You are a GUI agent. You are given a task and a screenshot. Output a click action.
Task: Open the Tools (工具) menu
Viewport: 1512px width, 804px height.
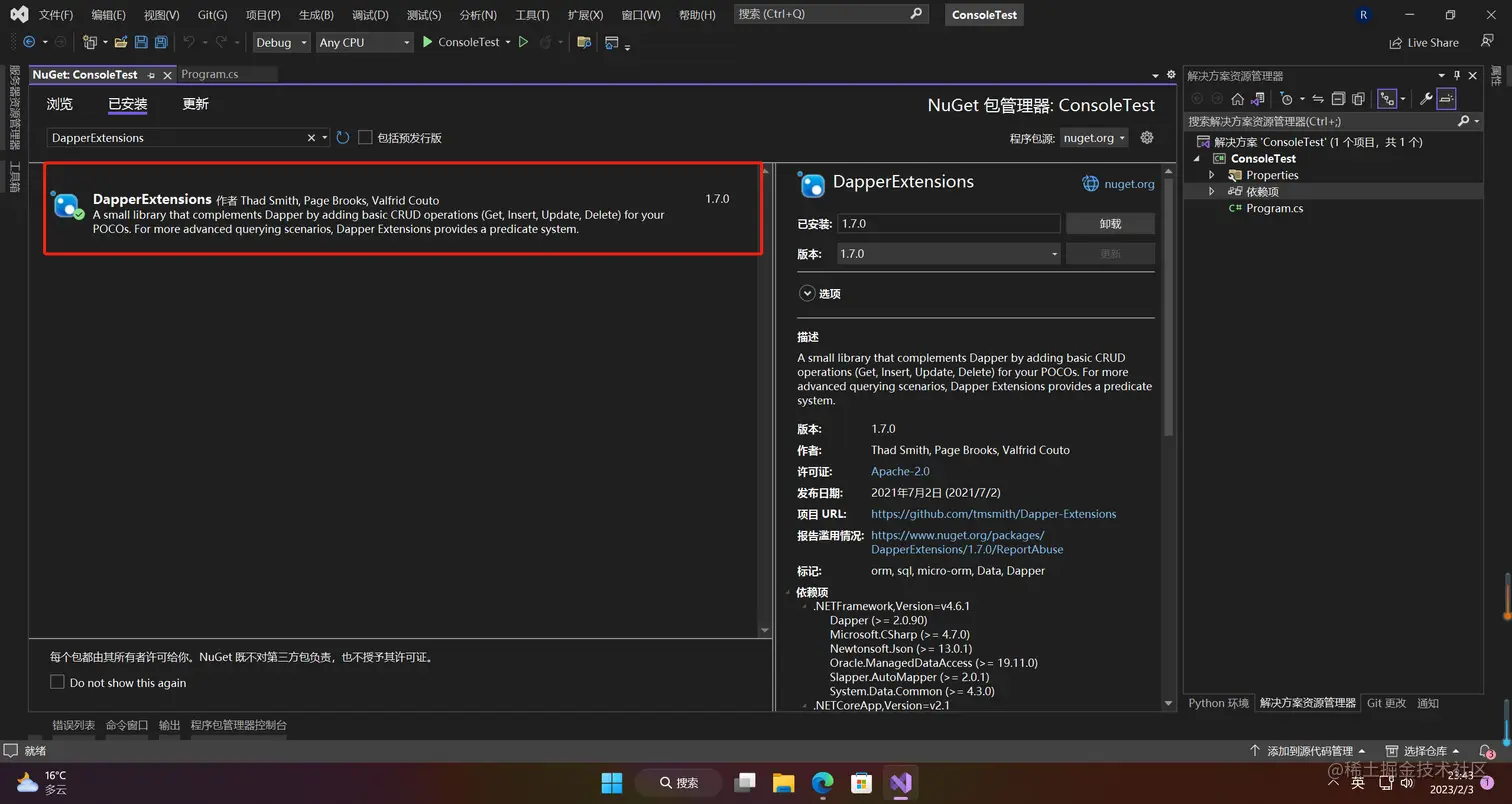[x=532, y=14]
